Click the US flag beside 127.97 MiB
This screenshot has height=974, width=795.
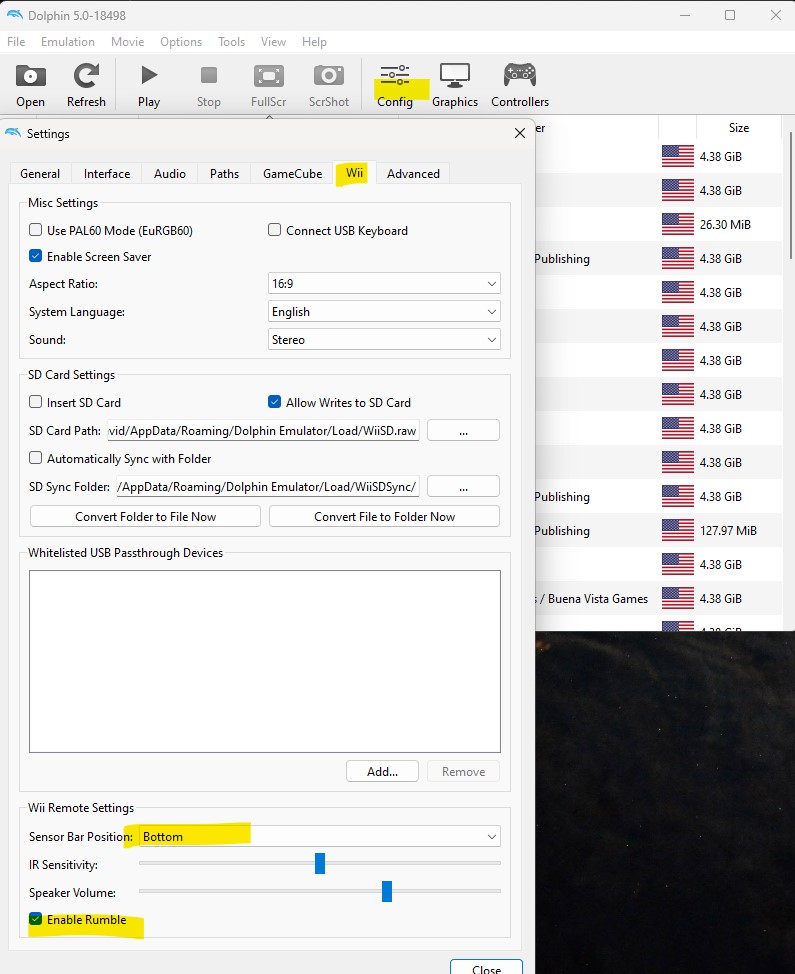pyautogui.click(x=678, y=530)
